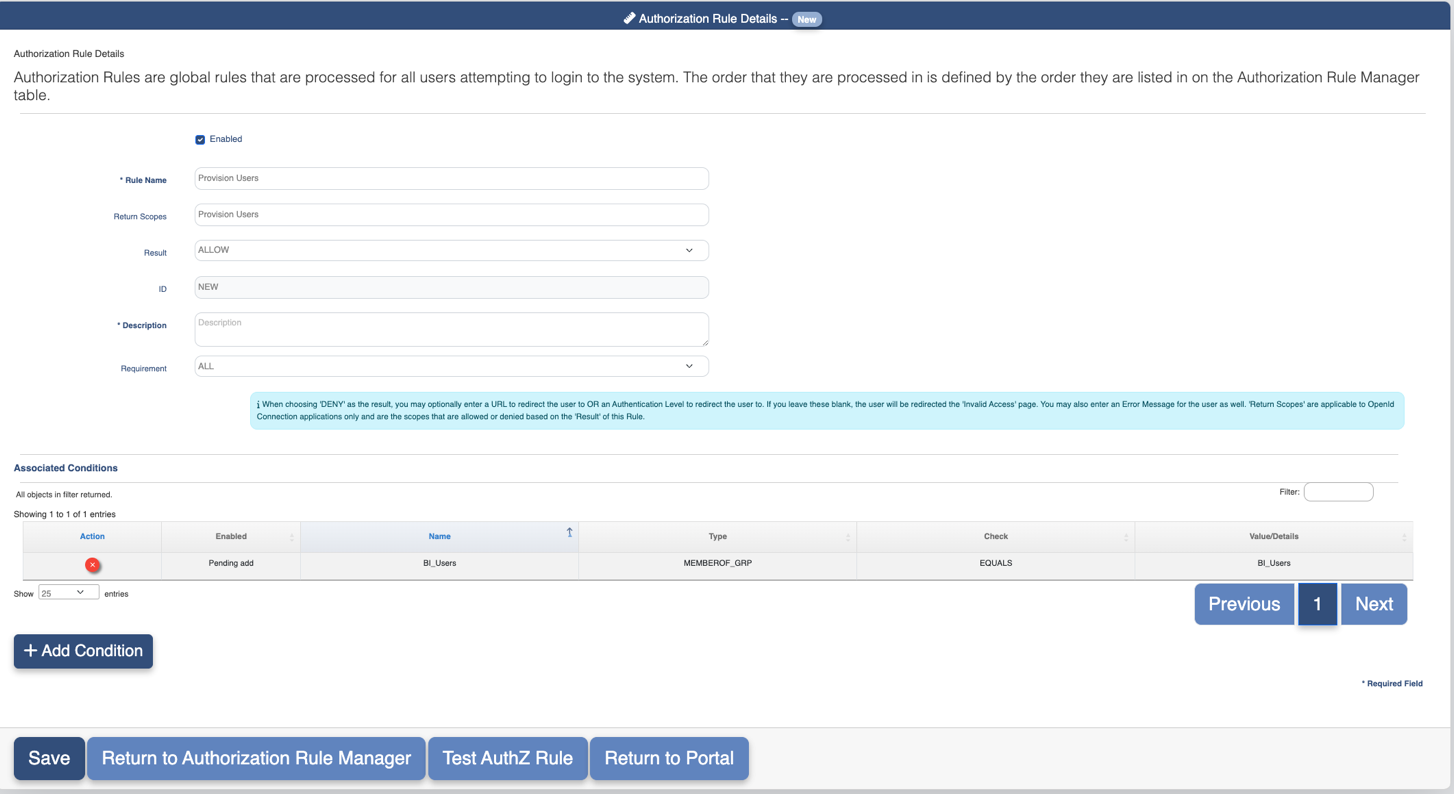Click the Name column sort arrow
1454x794 pixels.
[x=569, y=533]
